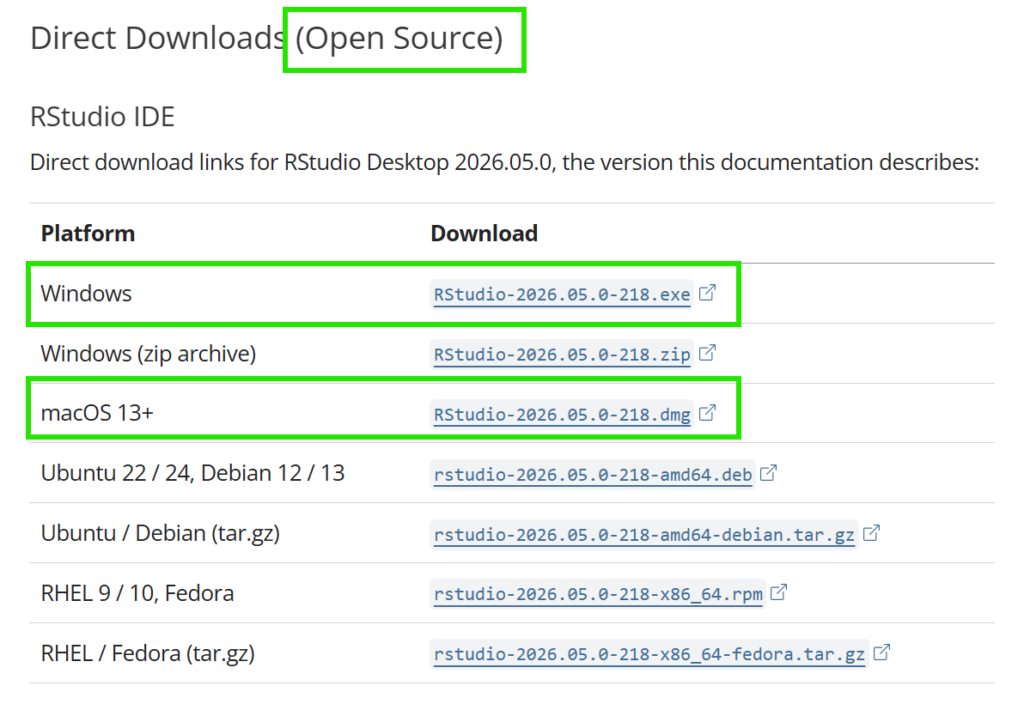
Task: Click external-link icon beside the .zip file
Action: [x=707, y=353]
